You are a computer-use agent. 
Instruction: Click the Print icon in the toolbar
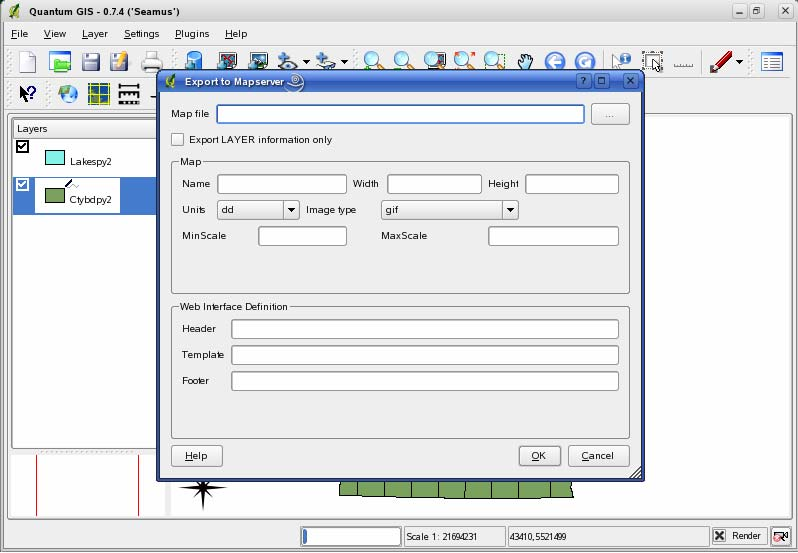(x=152, y=63)
